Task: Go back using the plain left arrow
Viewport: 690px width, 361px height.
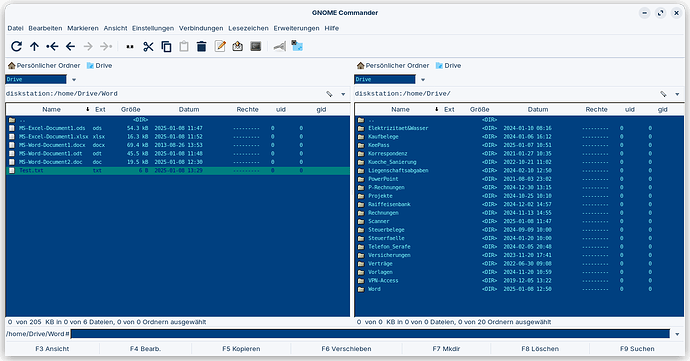Action: point(70,46)
